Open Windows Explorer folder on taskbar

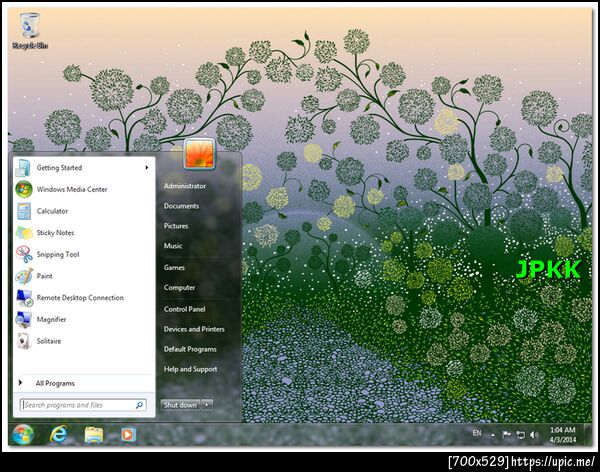point(93,434)
